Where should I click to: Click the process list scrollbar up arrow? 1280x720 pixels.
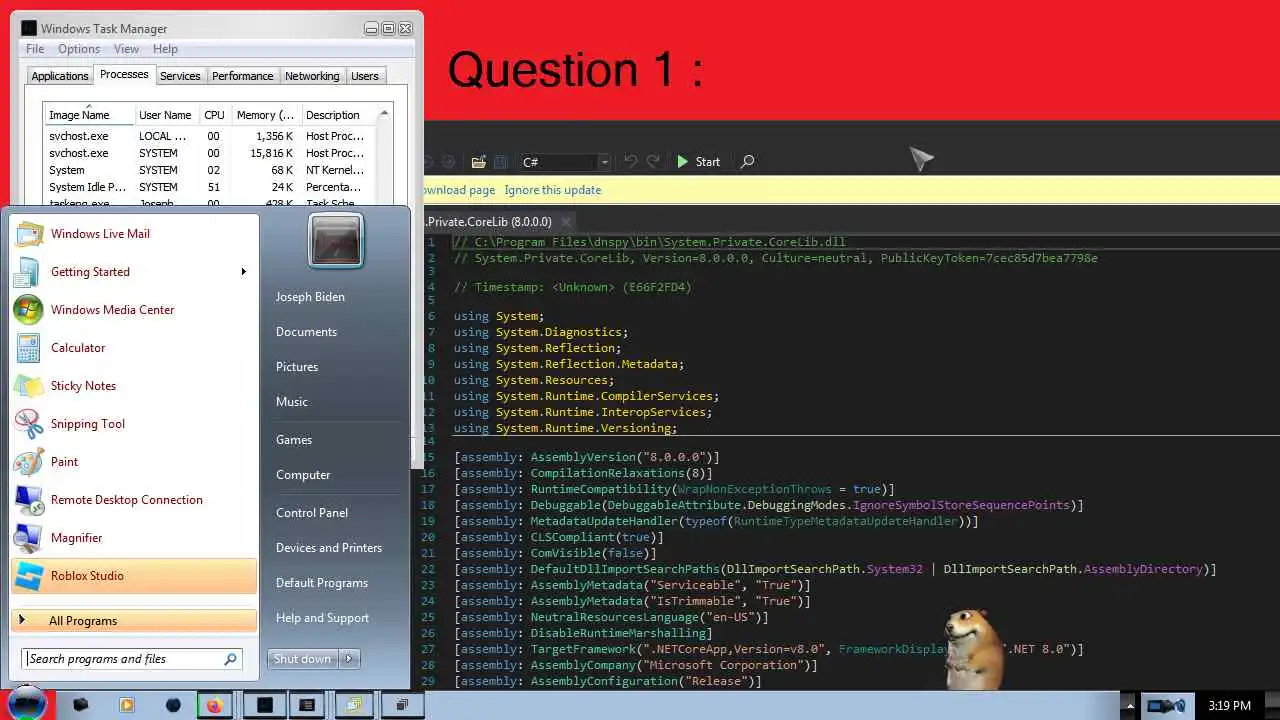pos(384,113)
